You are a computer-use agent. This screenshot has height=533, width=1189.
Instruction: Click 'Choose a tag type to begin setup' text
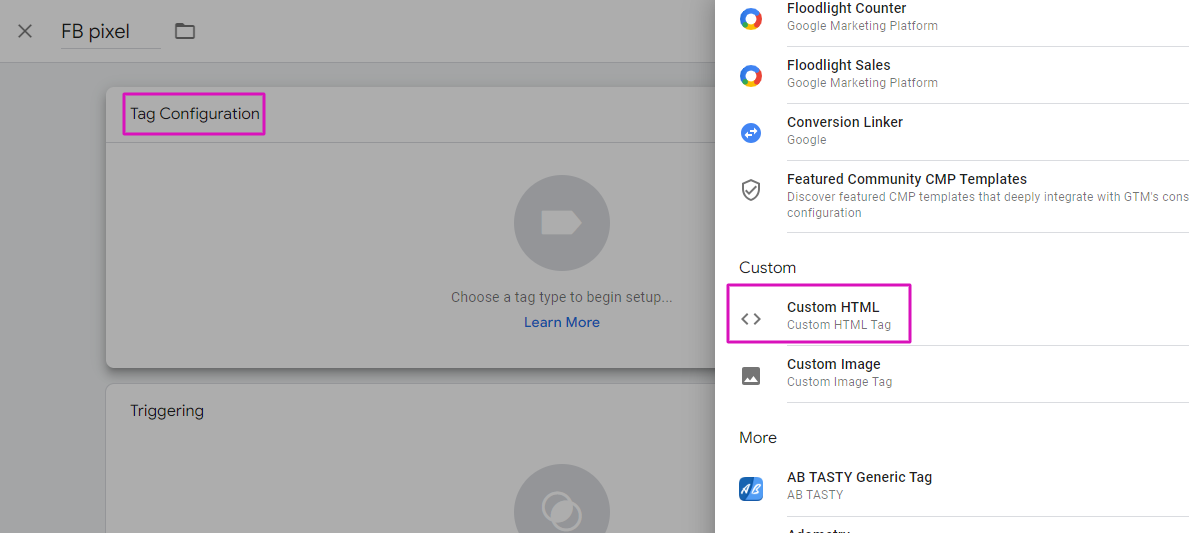click(x=562, y=297)
